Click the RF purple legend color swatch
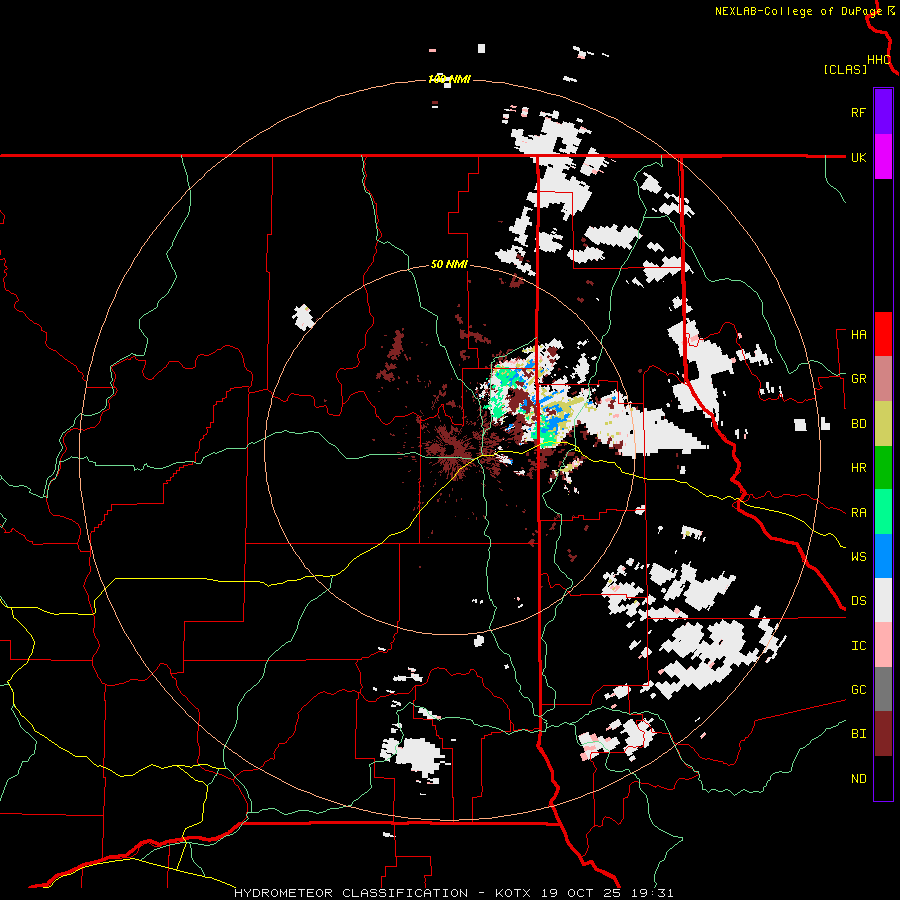This screenshot has height=900, width=900. pyautogui.click(x=883, y=112)
